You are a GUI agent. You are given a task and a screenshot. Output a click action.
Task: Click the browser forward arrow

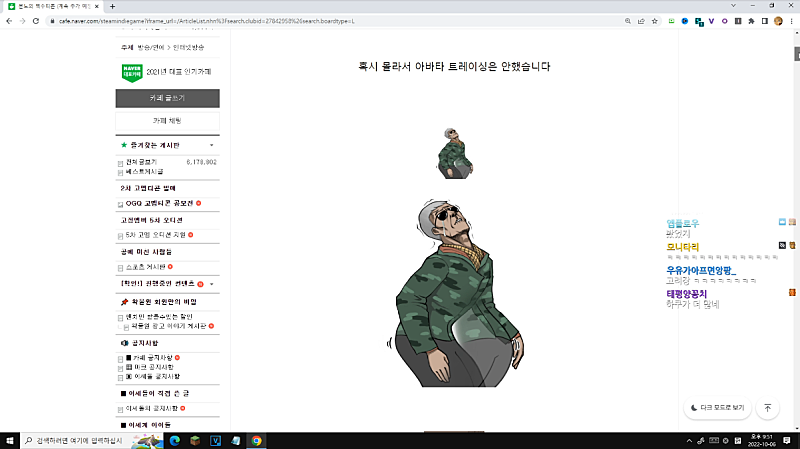coord(22,21)
